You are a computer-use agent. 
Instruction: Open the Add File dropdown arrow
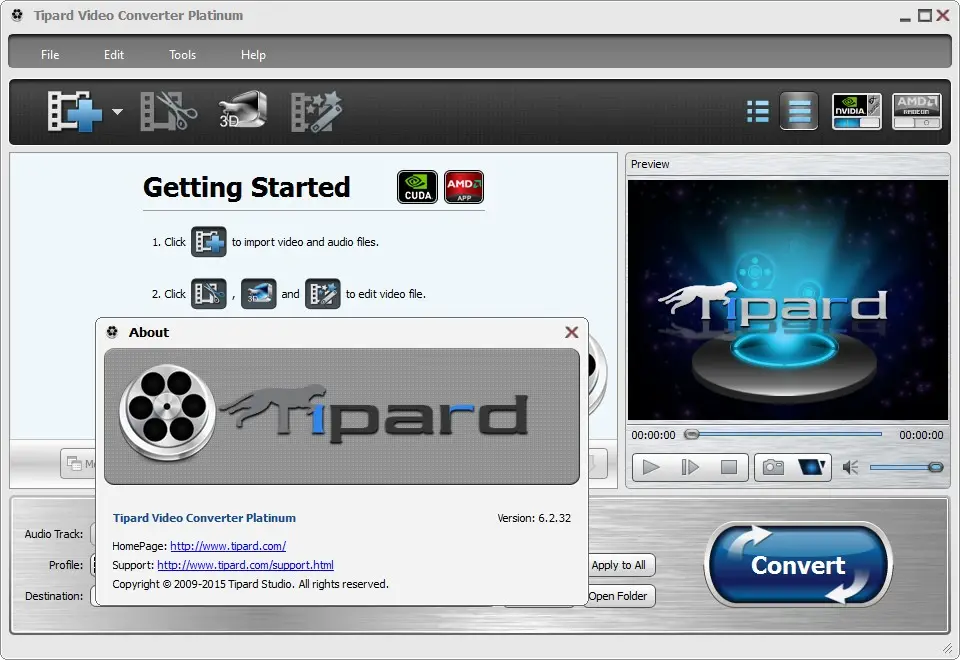(118, 111)
